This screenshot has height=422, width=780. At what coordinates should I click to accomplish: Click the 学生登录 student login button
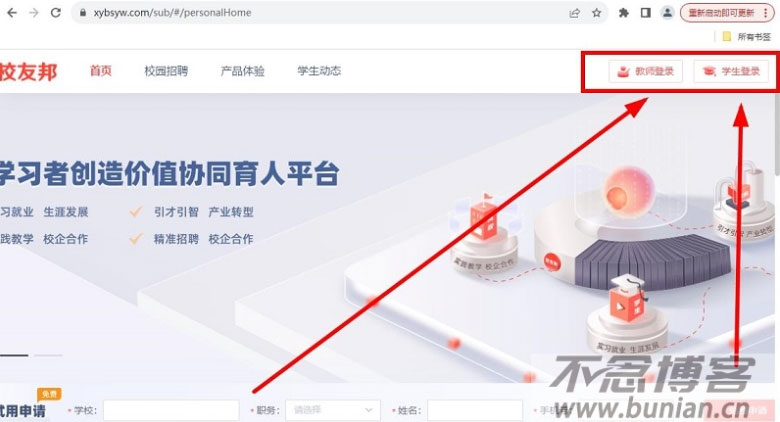point(731,71)
